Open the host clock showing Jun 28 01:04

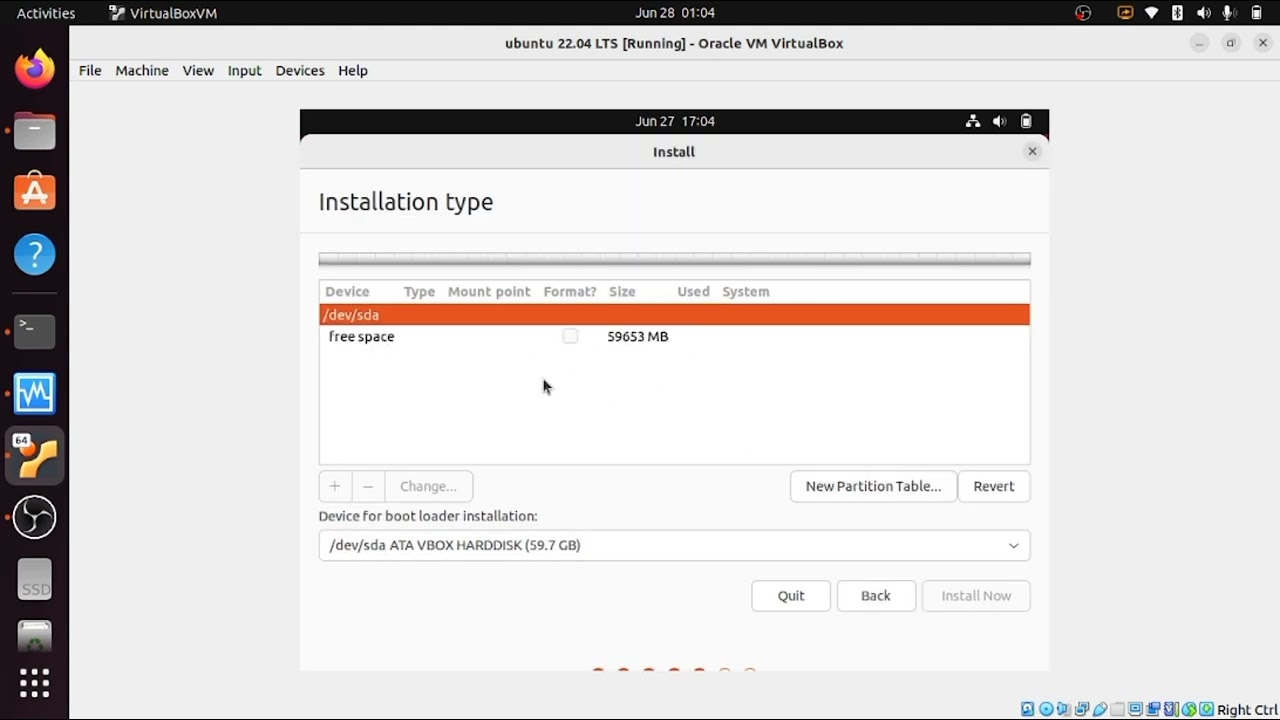[x=675, y=13]
